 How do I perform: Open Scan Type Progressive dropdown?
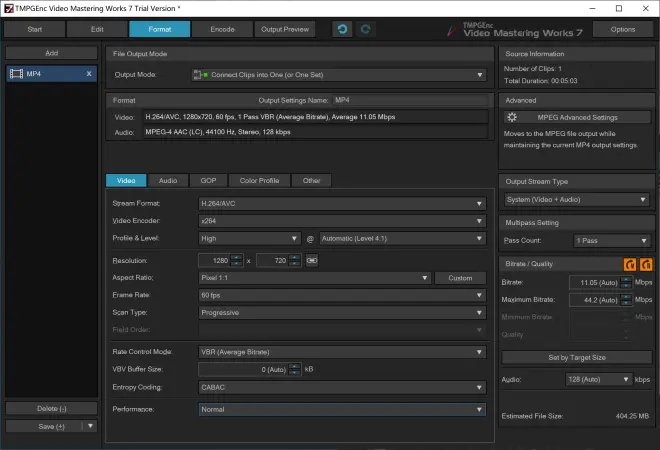point(342,313)
